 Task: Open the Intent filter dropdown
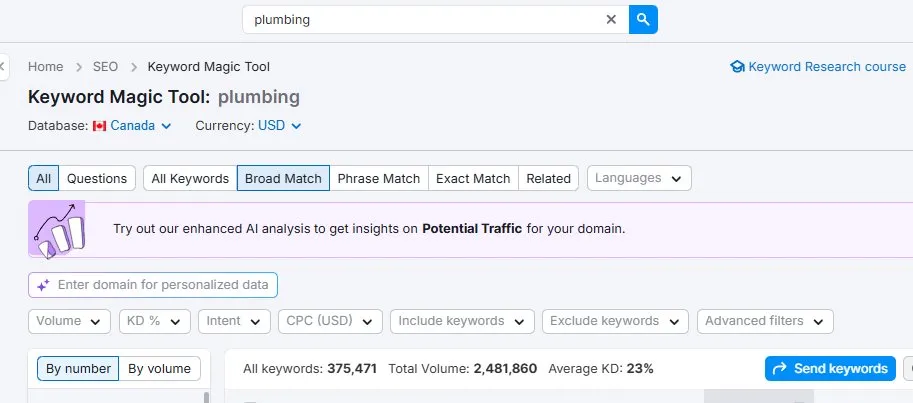[235, 321]
